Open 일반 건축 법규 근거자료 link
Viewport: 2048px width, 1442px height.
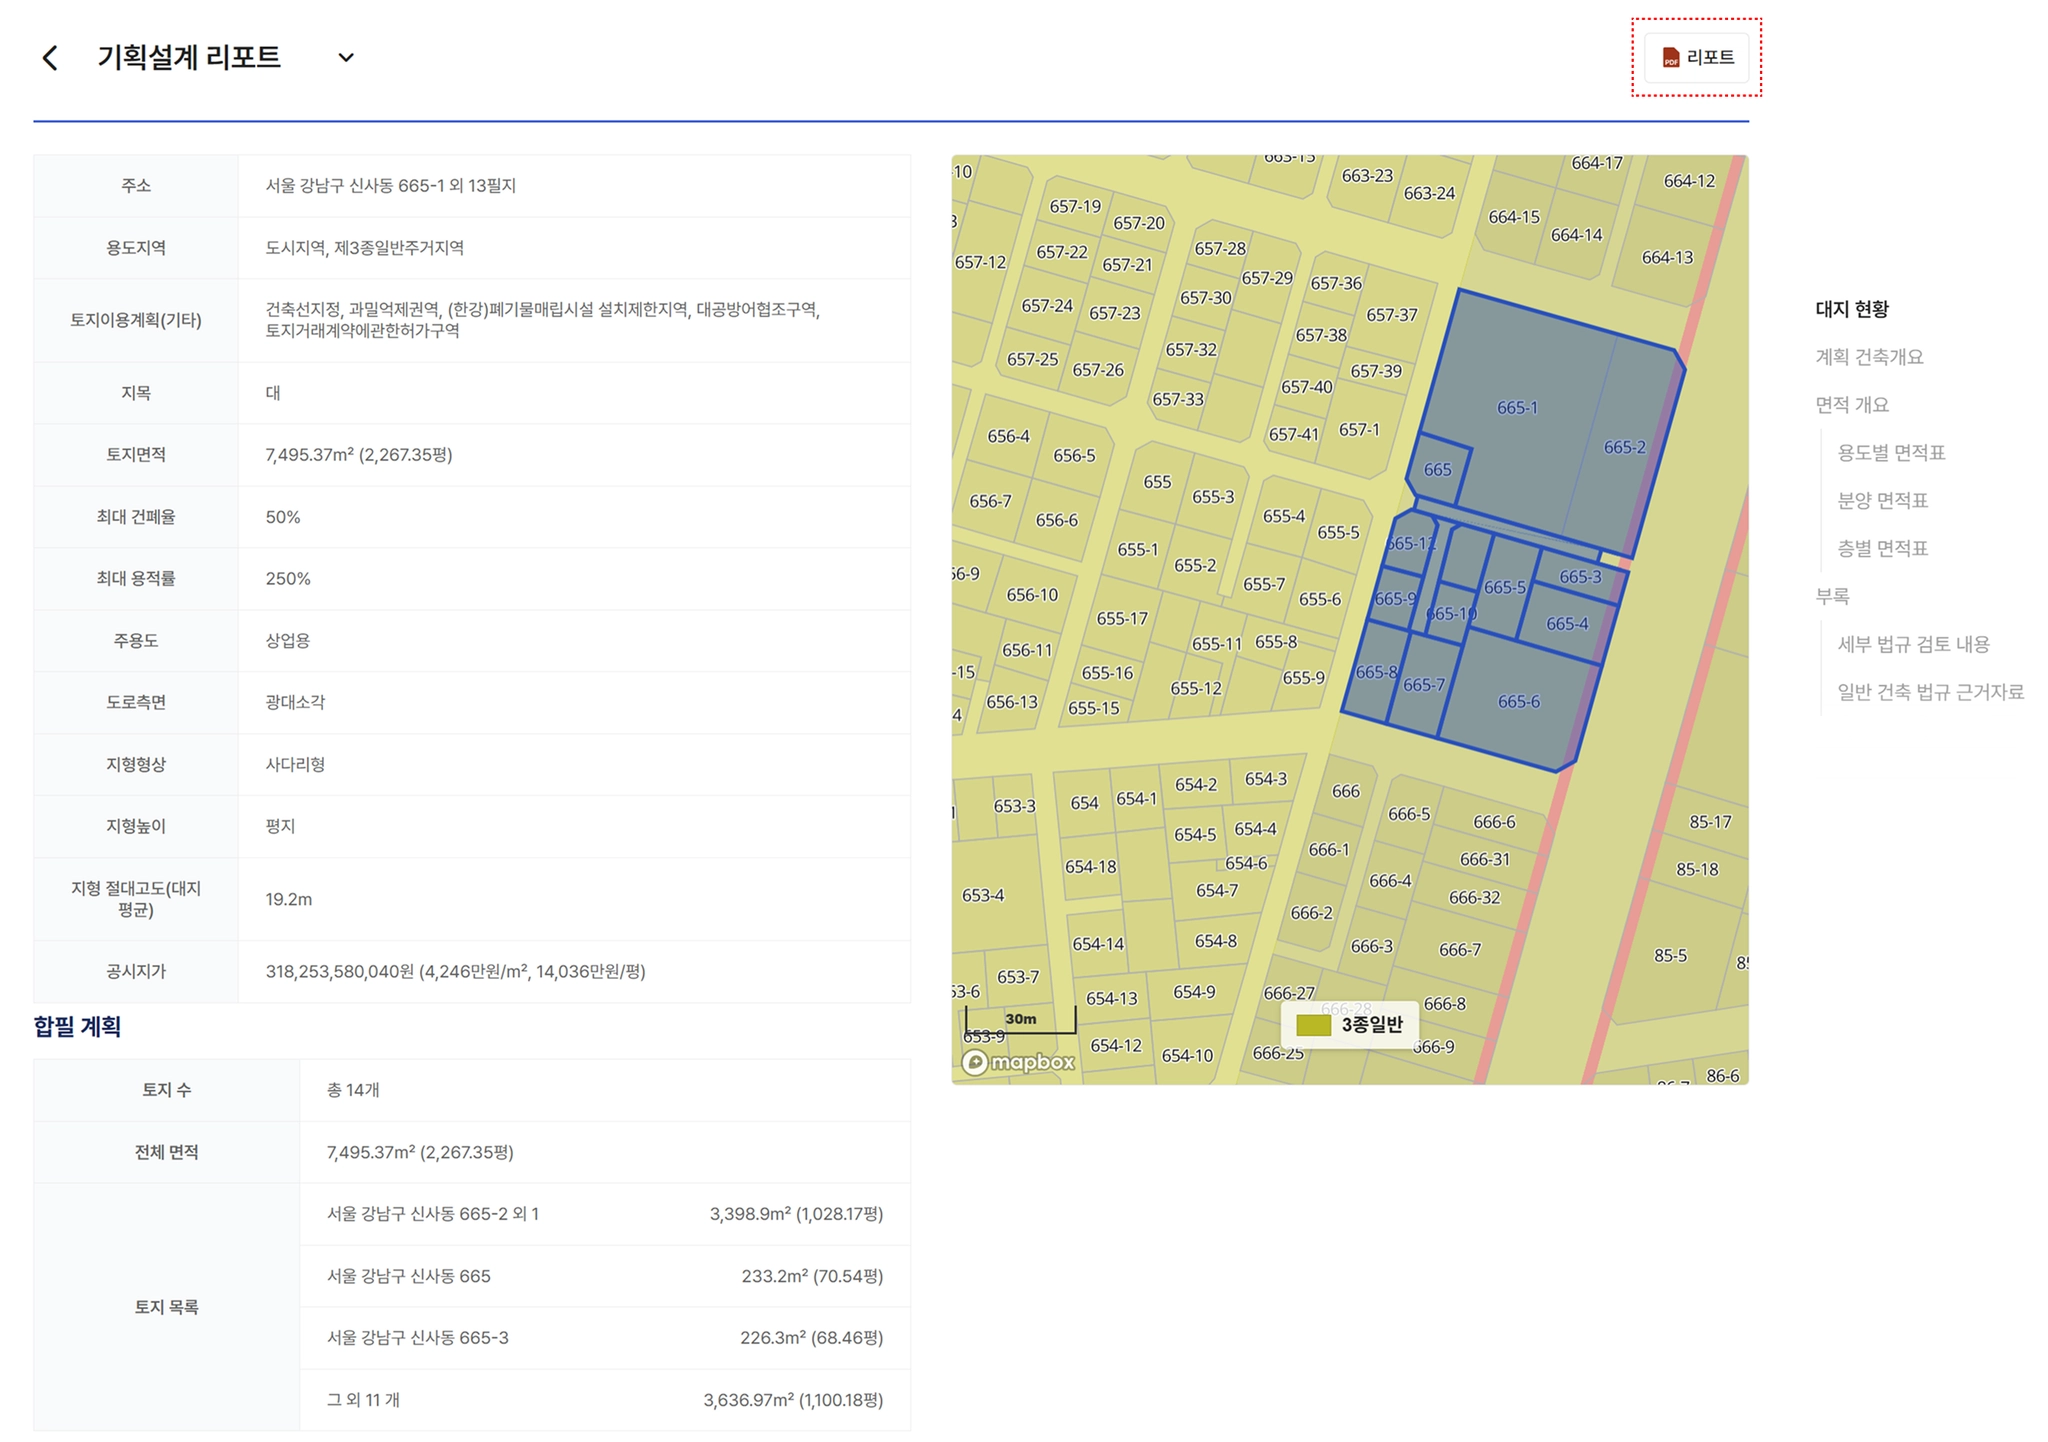(1929, 692)
